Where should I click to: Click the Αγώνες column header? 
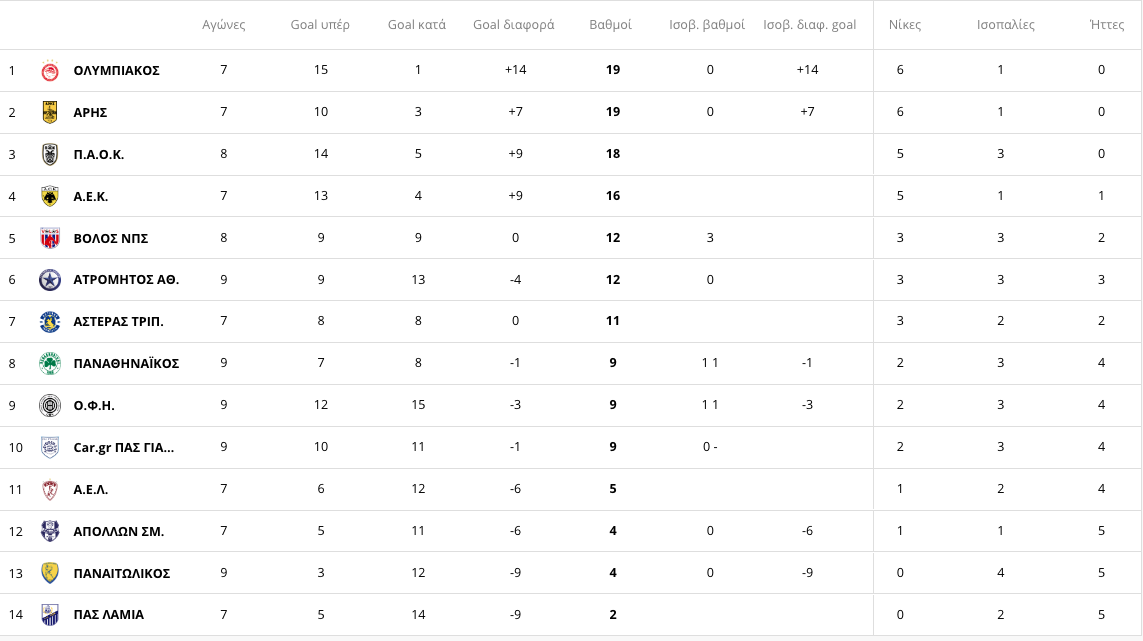[224, 25]
